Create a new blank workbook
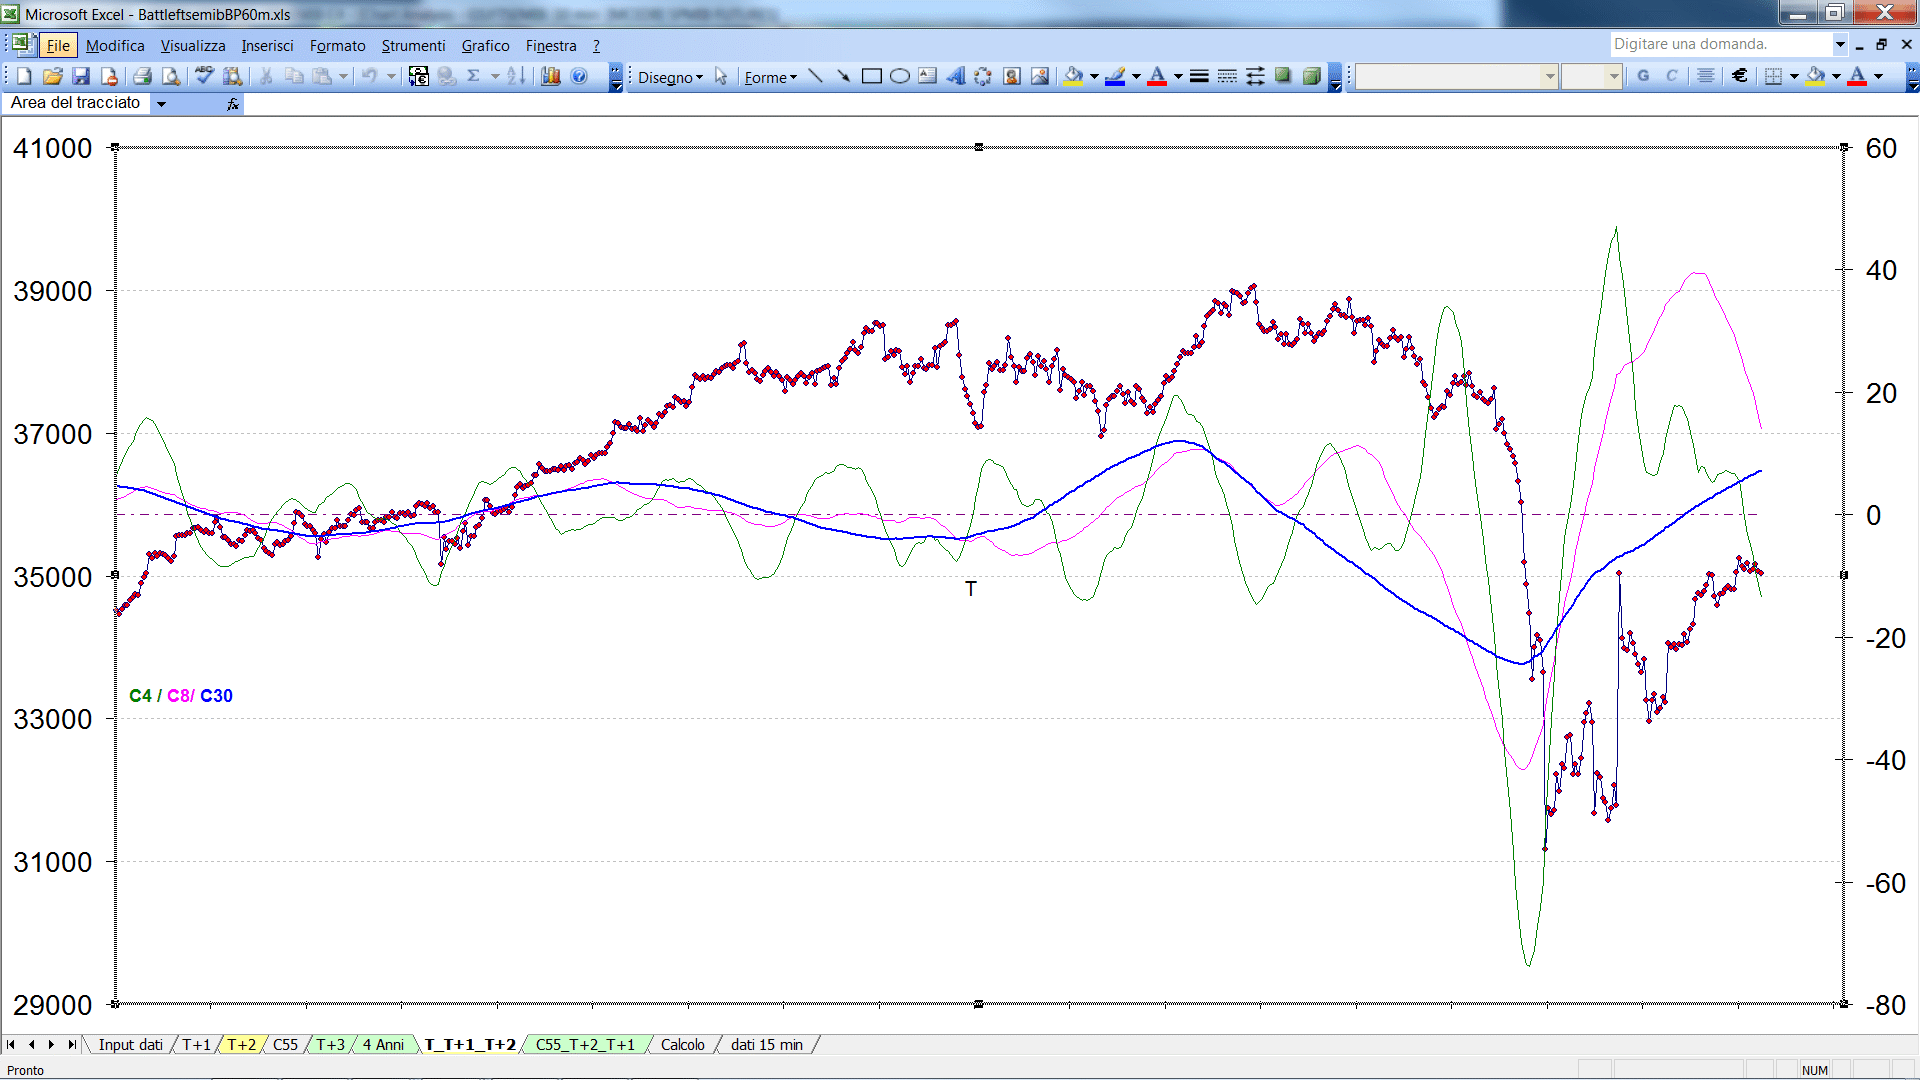 [x=24, y=76]
